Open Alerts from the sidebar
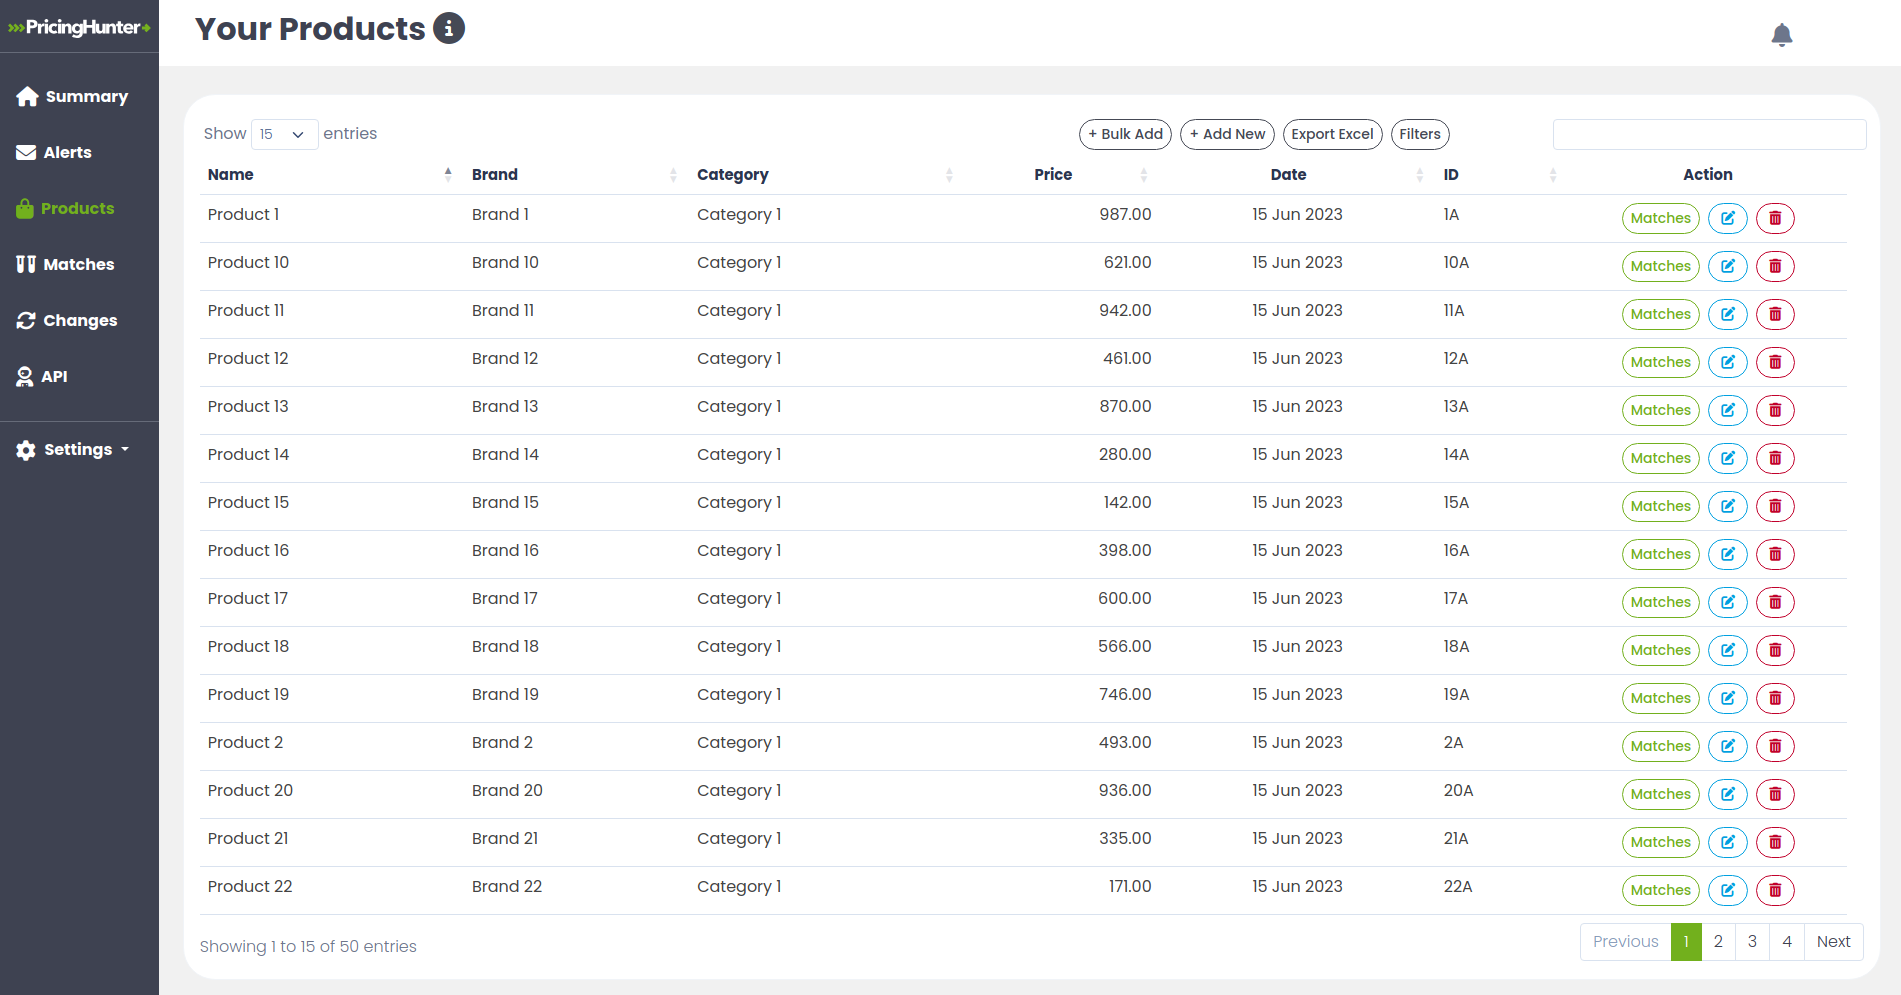This screenshot has width=1901, height=995. (67, 153)
